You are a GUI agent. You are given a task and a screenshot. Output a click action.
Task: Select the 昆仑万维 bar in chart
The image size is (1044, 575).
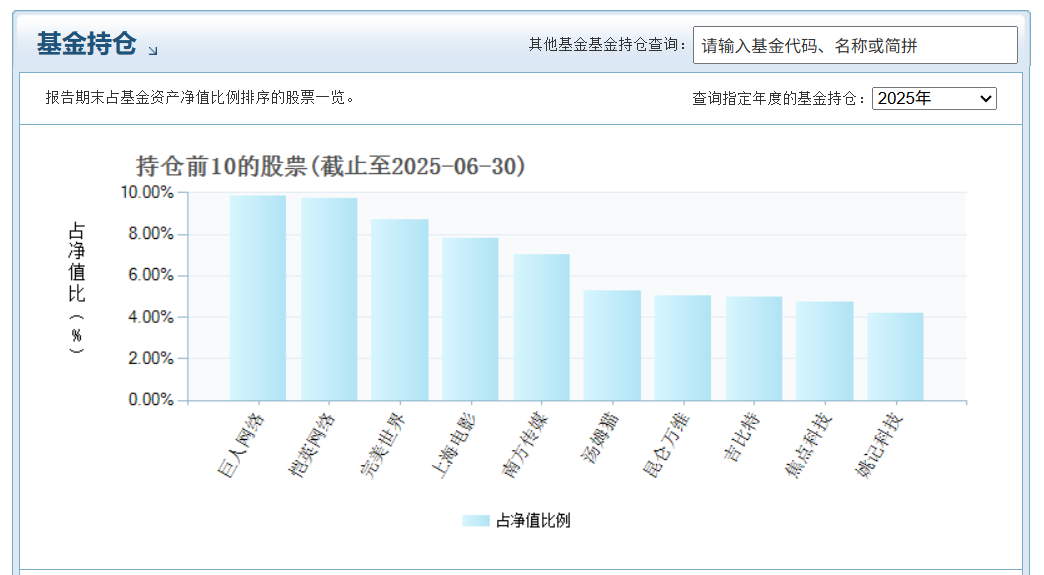click(682, 347)
